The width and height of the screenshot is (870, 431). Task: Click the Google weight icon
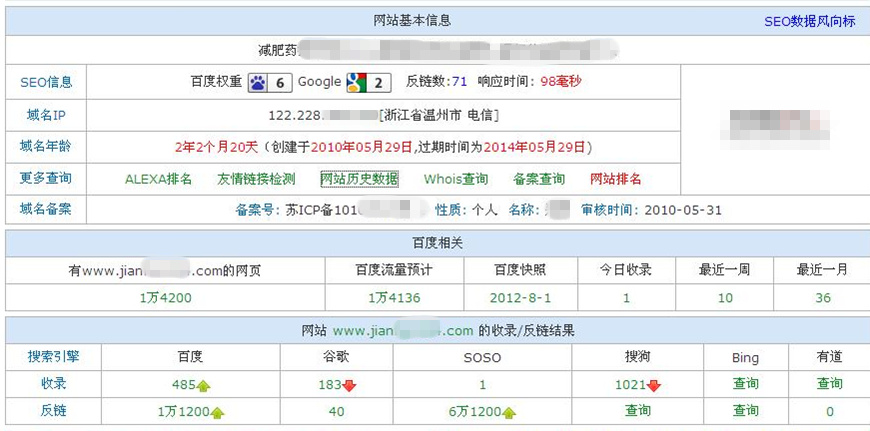tap(356, 82)
